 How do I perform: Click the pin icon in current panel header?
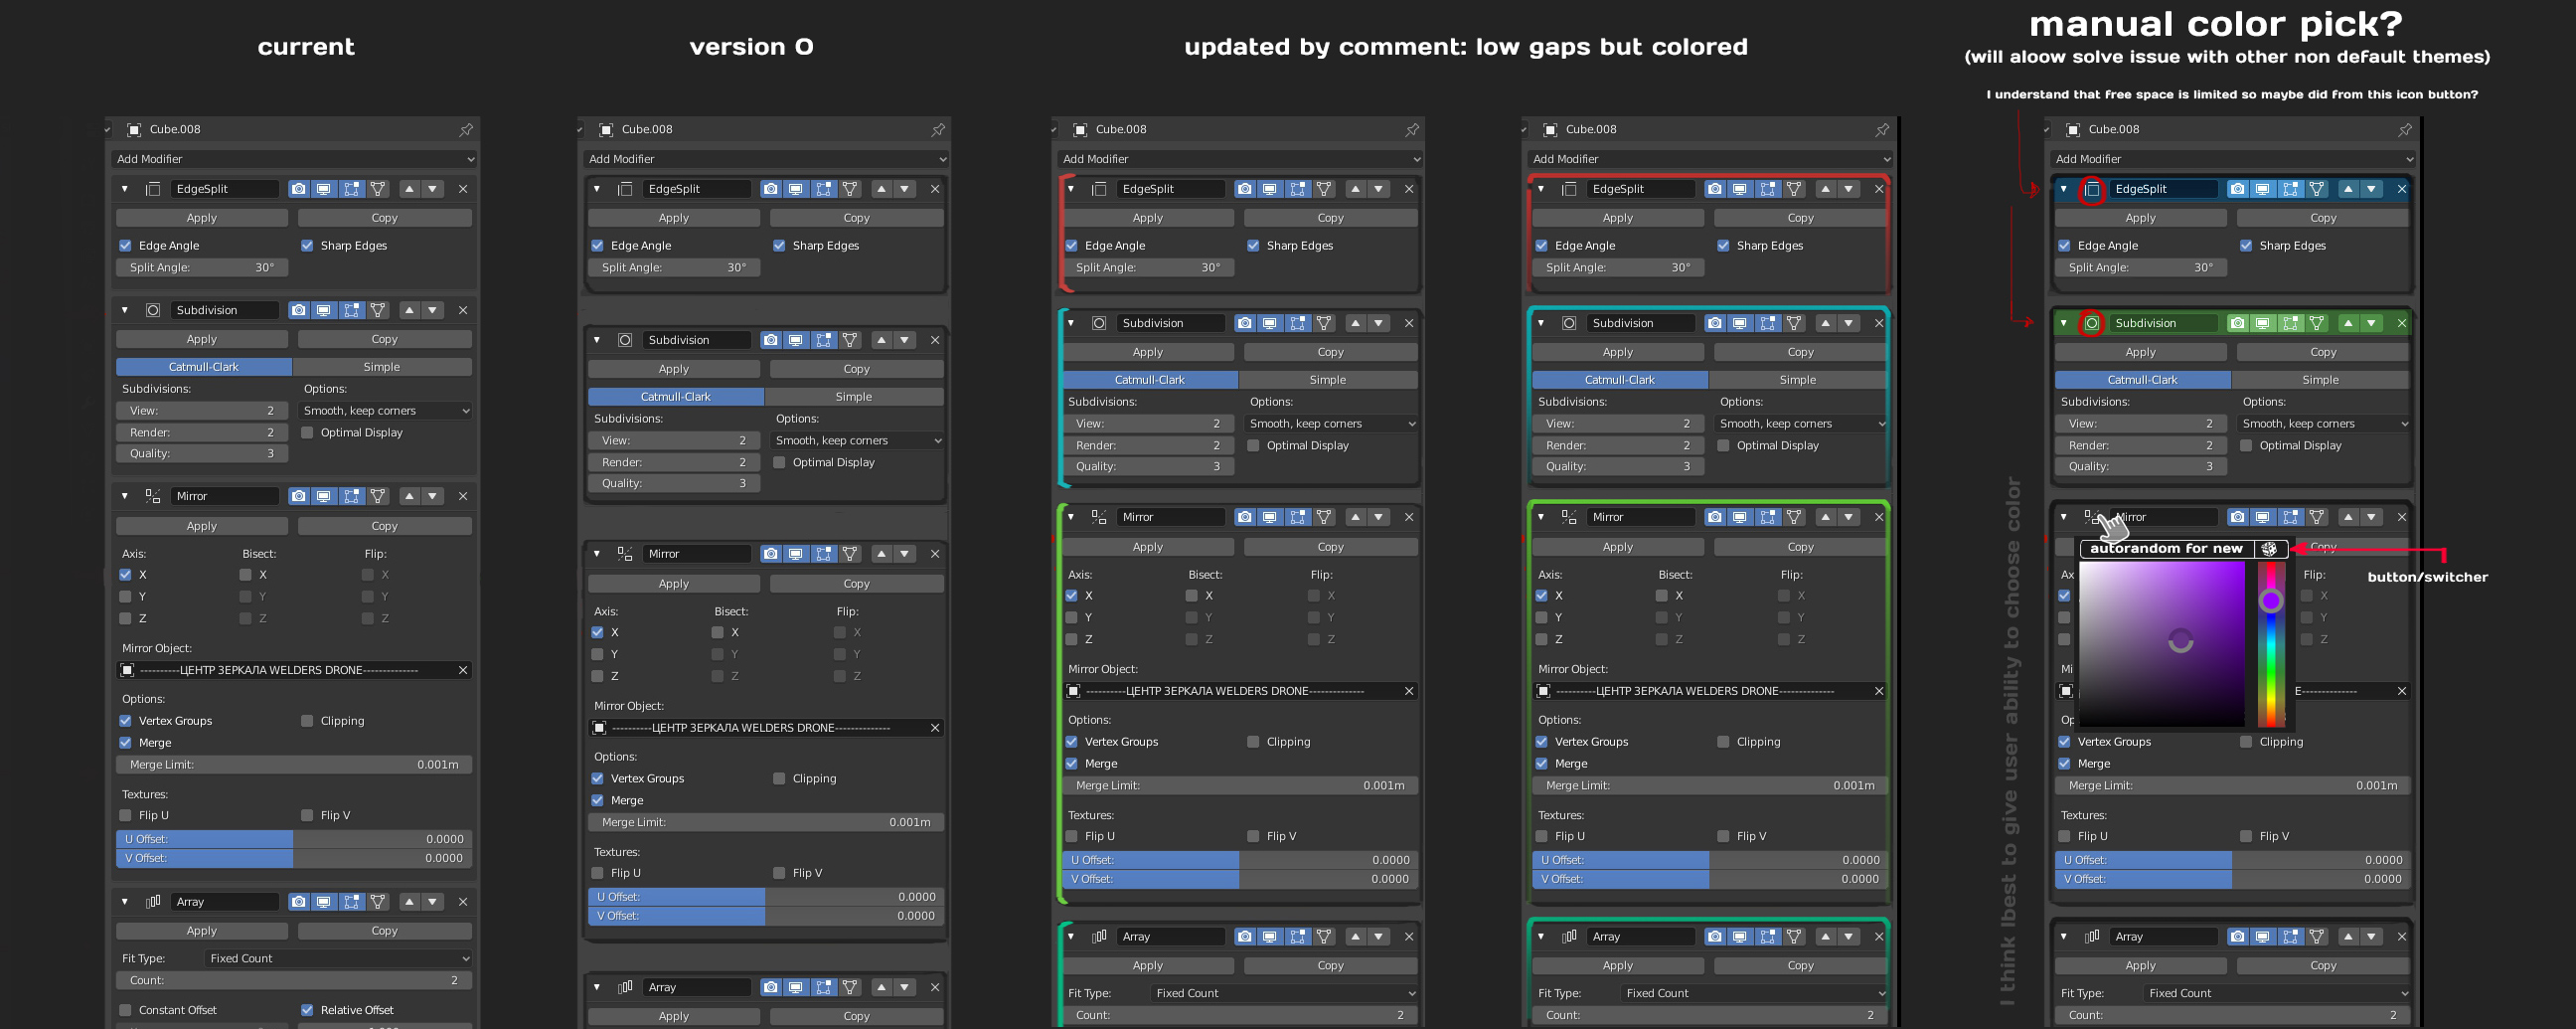466,130
